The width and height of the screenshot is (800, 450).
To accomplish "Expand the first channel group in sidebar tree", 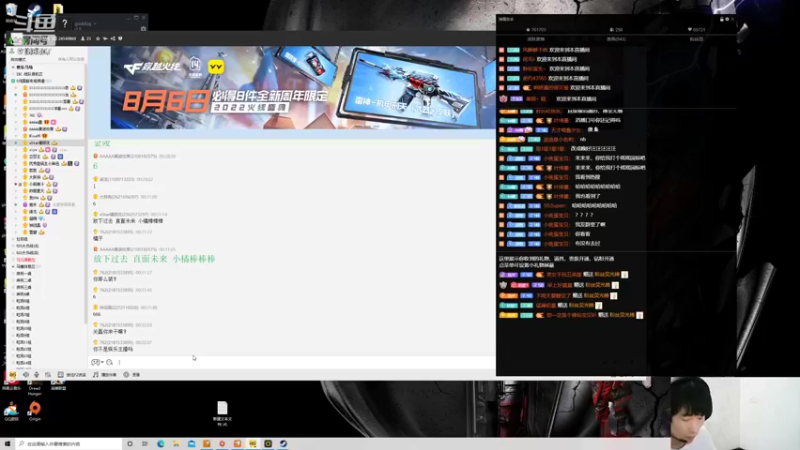I will pyautogui.click(x=13, y=67).
